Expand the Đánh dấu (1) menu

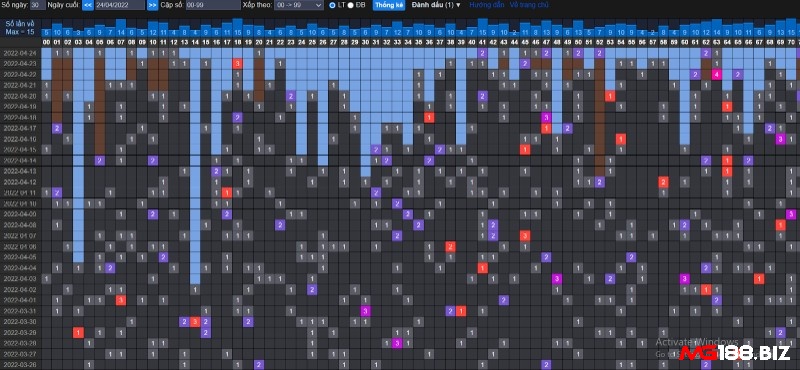436,5
